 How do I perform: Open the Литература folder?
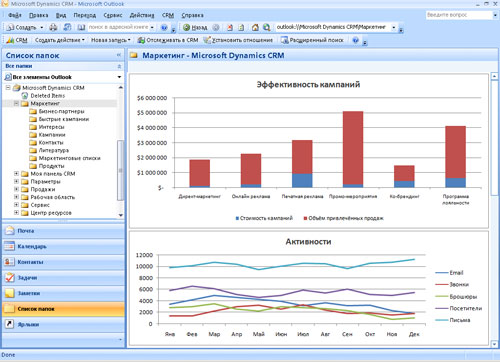[x=54, y=150]
